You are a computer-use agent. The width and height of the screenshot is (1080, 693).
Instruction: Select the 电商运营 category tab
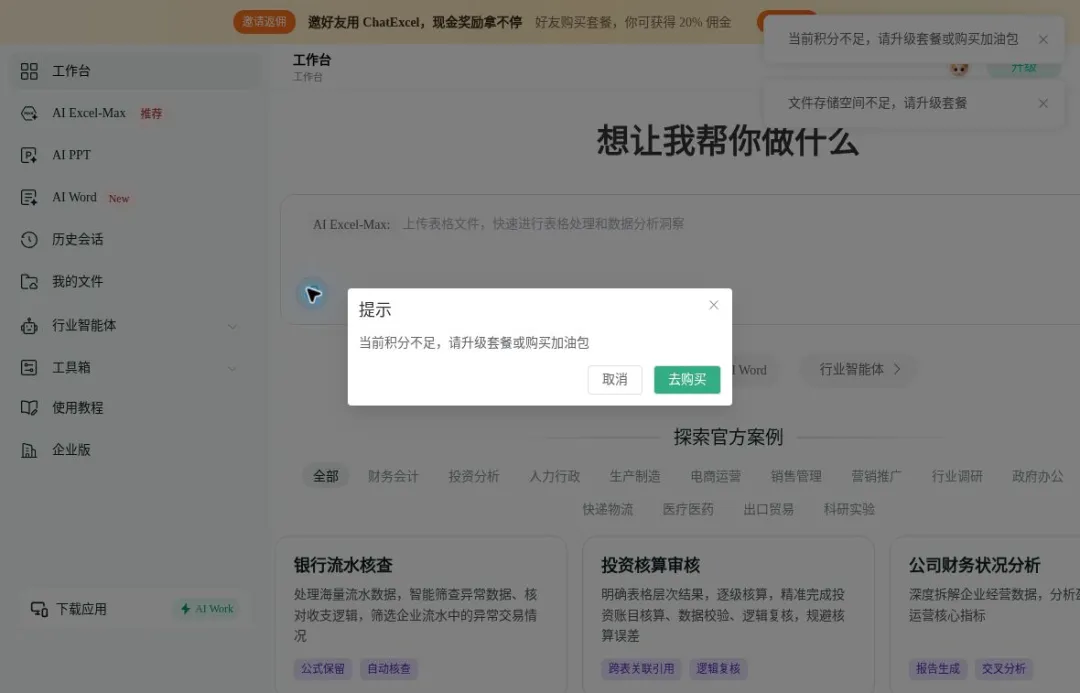point(716,476)
